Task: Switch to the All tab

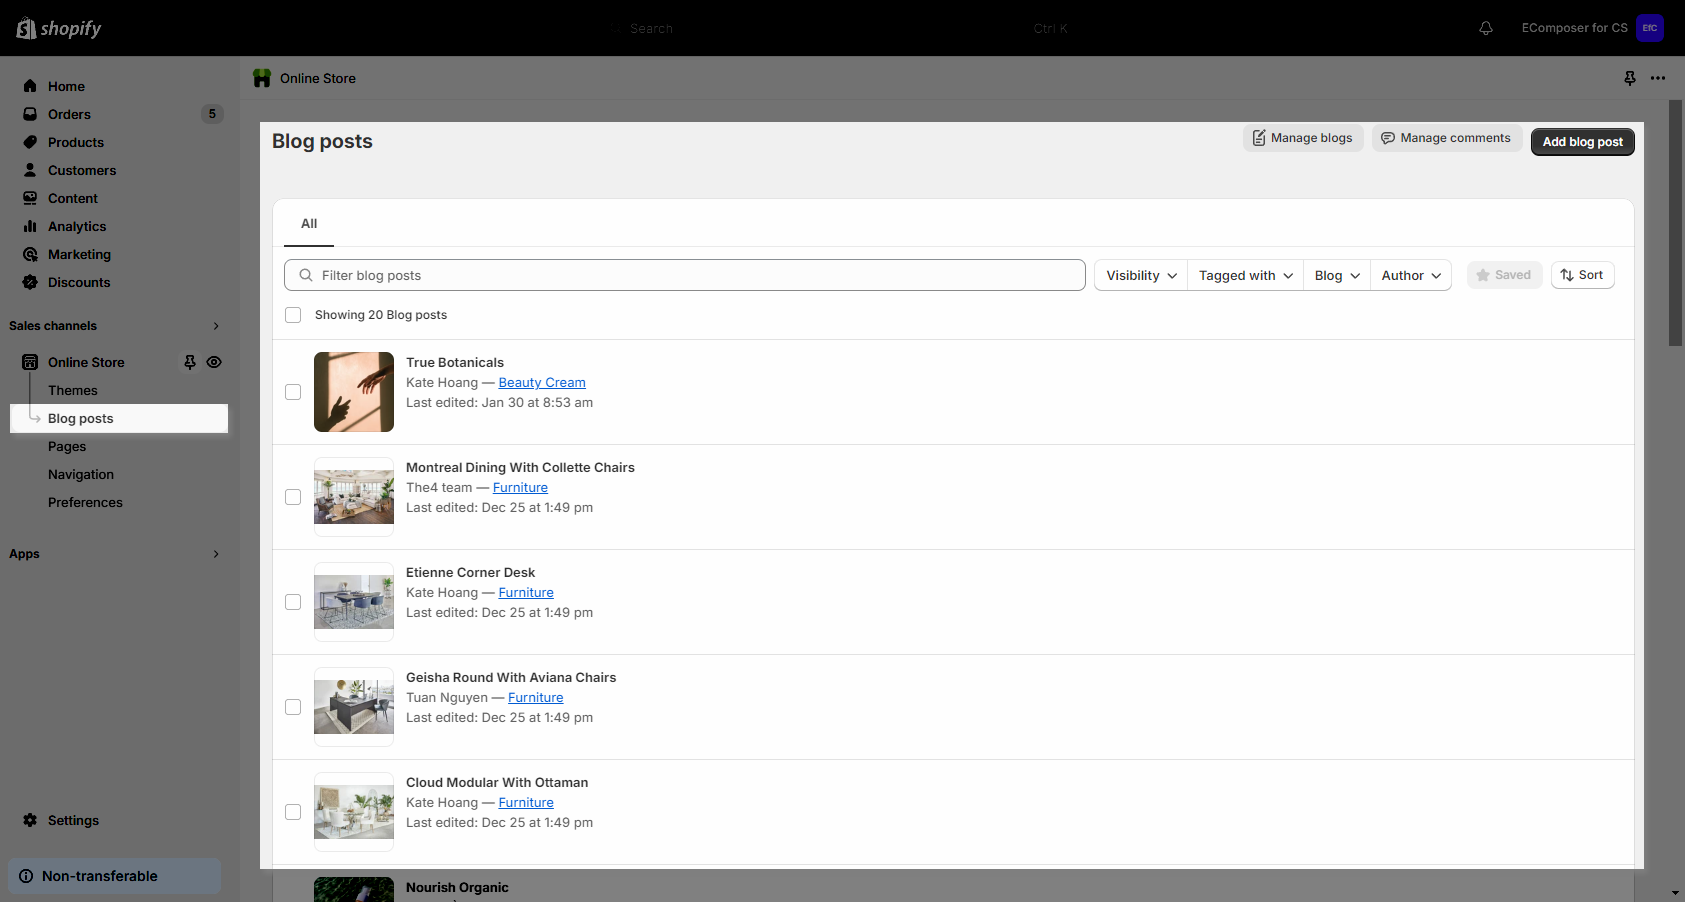Action: (308, 224)
